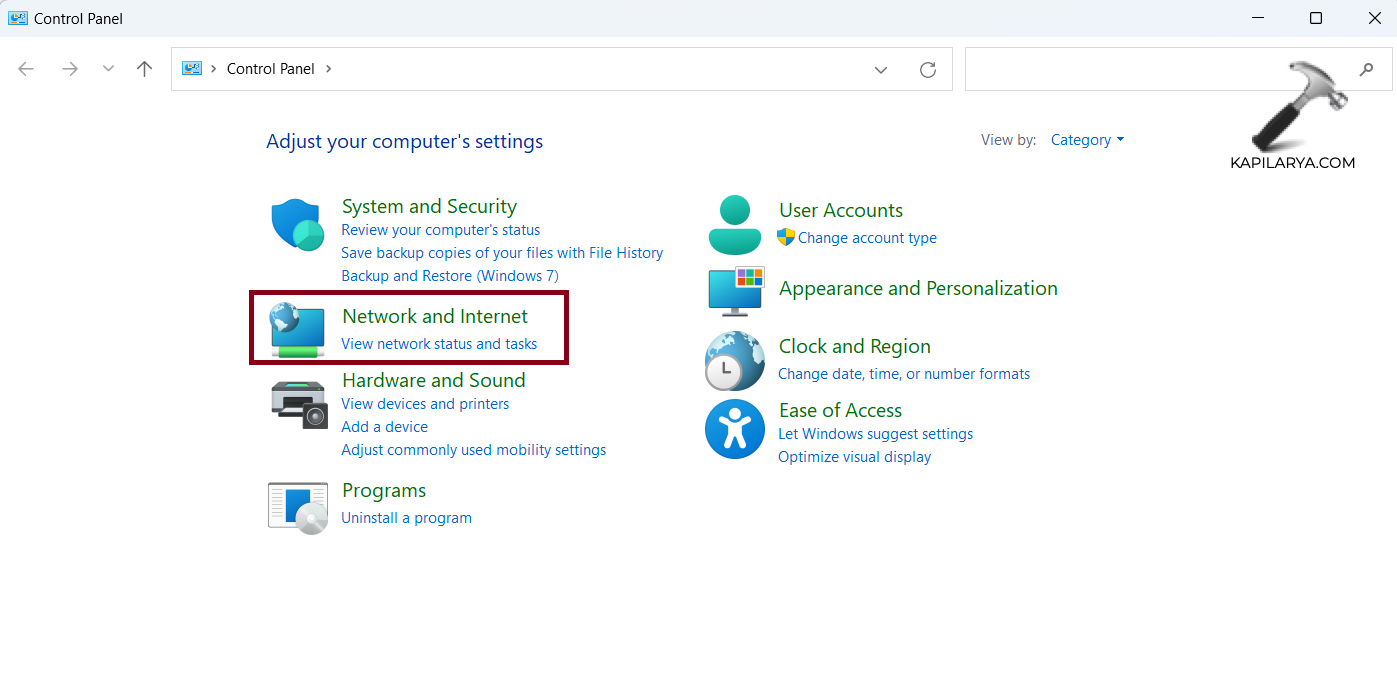Click the System and Security shield icon
The height and width of the screenshot is (682, 1397).
[296, 224]
